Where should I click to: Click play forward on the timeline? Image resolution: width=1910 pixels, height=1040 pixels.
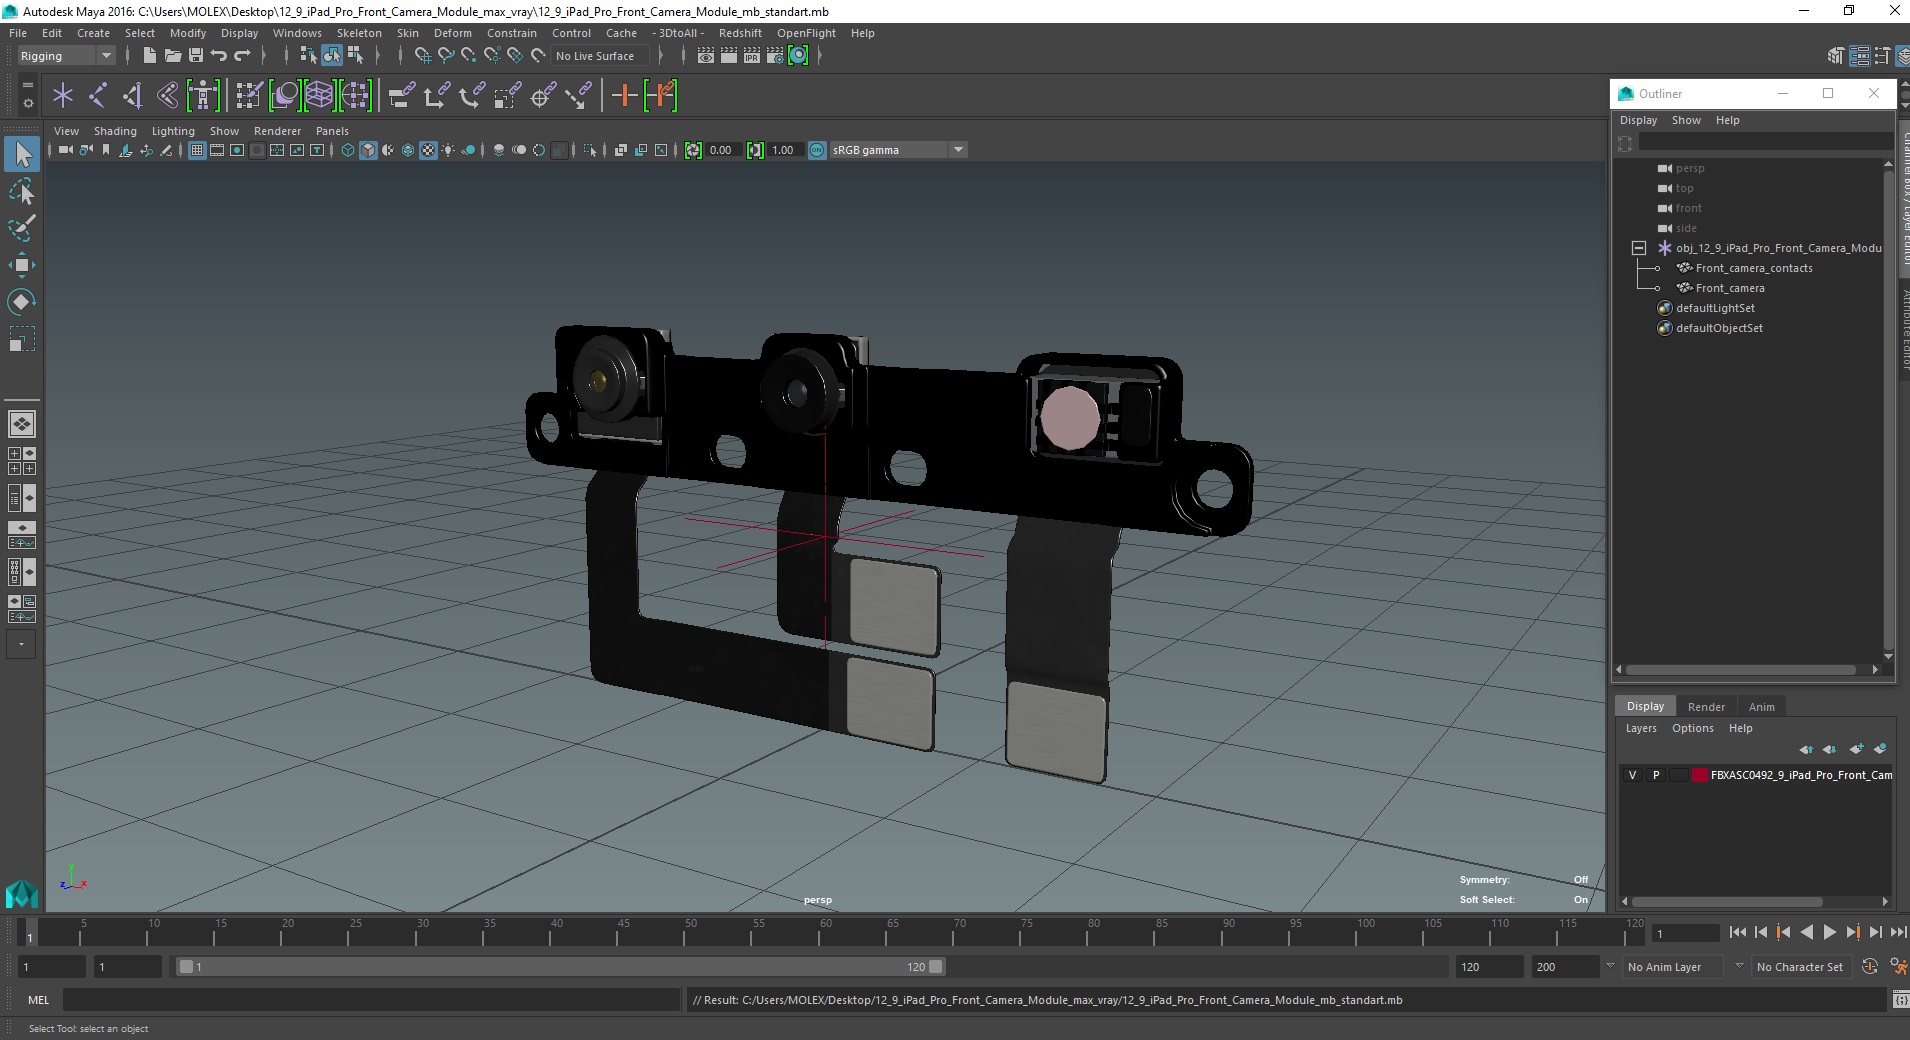click(x=1829, y=932)
